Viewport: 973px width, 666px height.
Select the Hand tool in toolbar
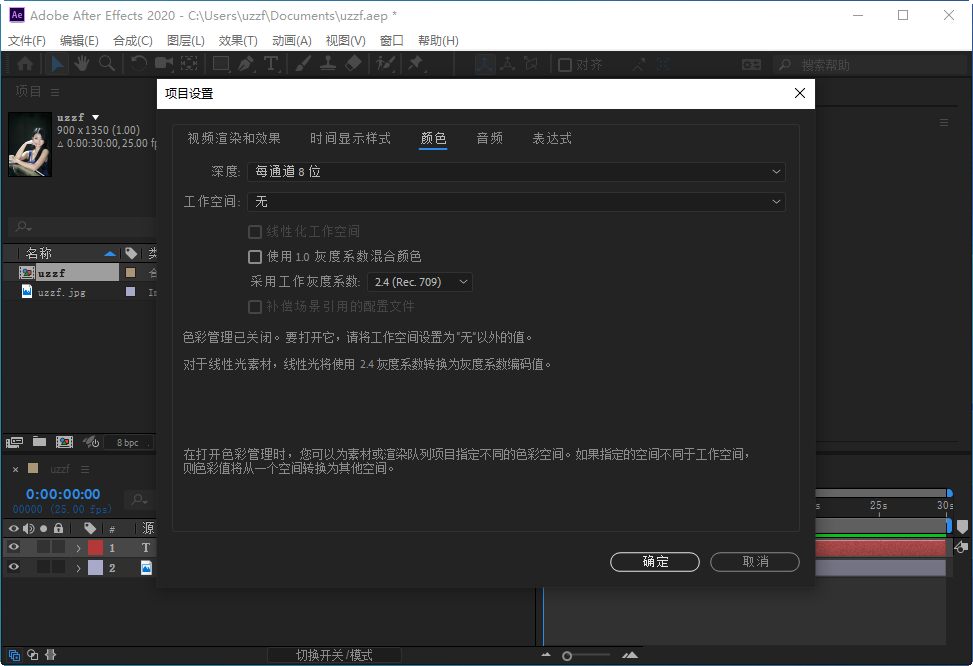pos(82,64)
